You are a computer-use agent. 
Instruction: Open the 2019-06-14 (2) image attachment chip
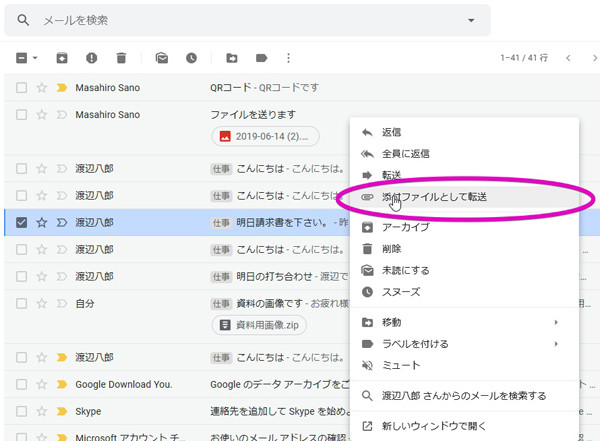tap(266, 136)
